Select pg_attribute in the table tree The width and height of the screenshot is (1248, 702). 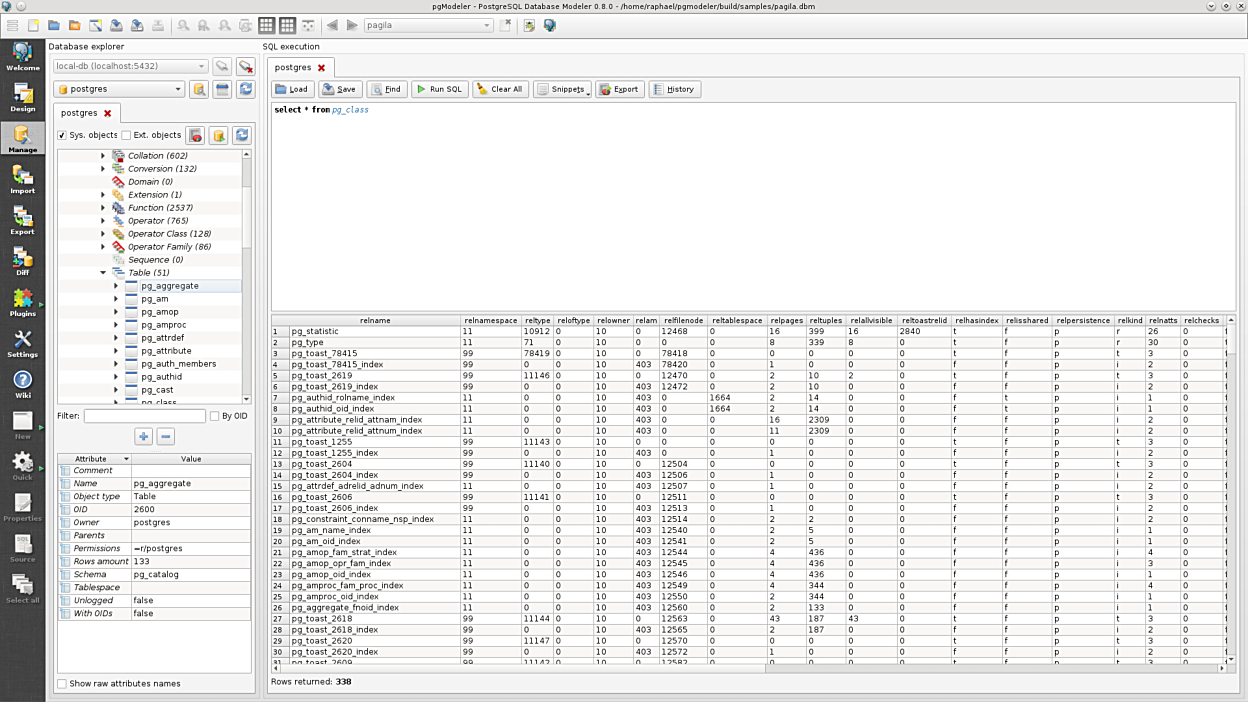click(x=166, y=351)
